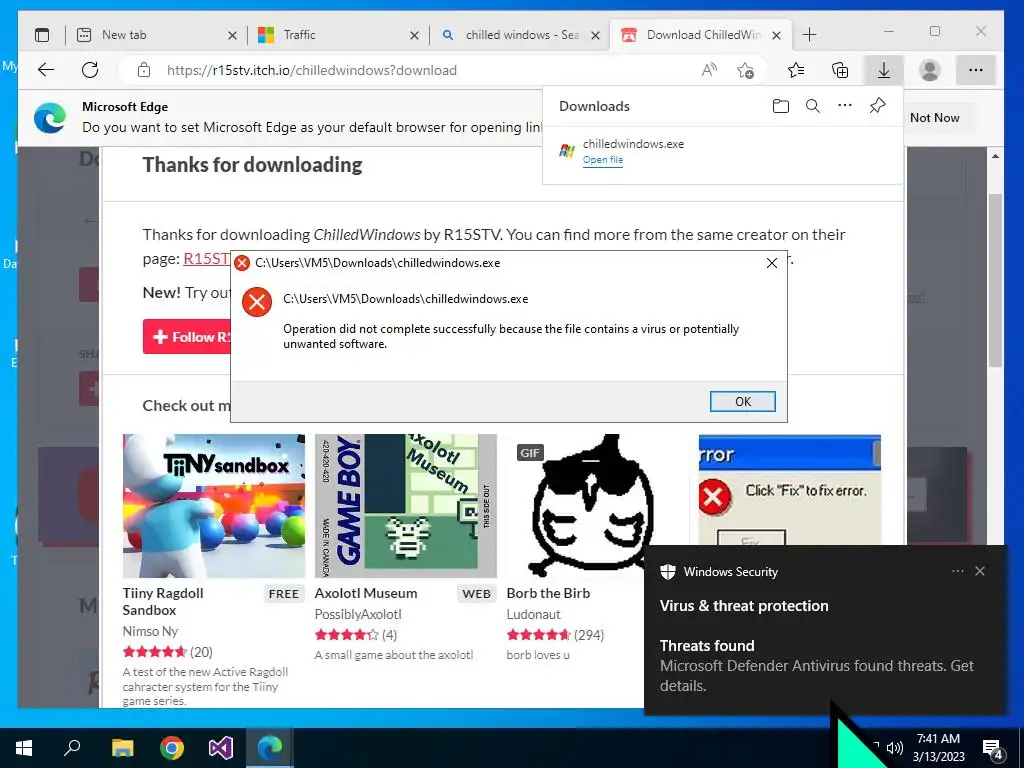
Task: Dismiss the Windows Security notification
Action: 980,571
